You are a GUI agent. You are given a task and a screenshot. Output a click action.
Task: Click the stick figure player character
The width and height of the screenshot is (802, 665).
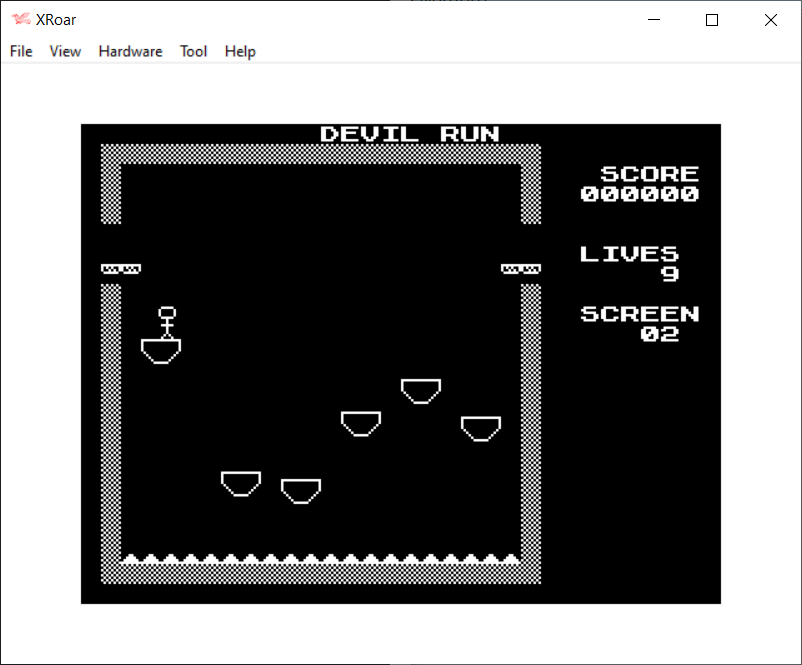(167, 322)
